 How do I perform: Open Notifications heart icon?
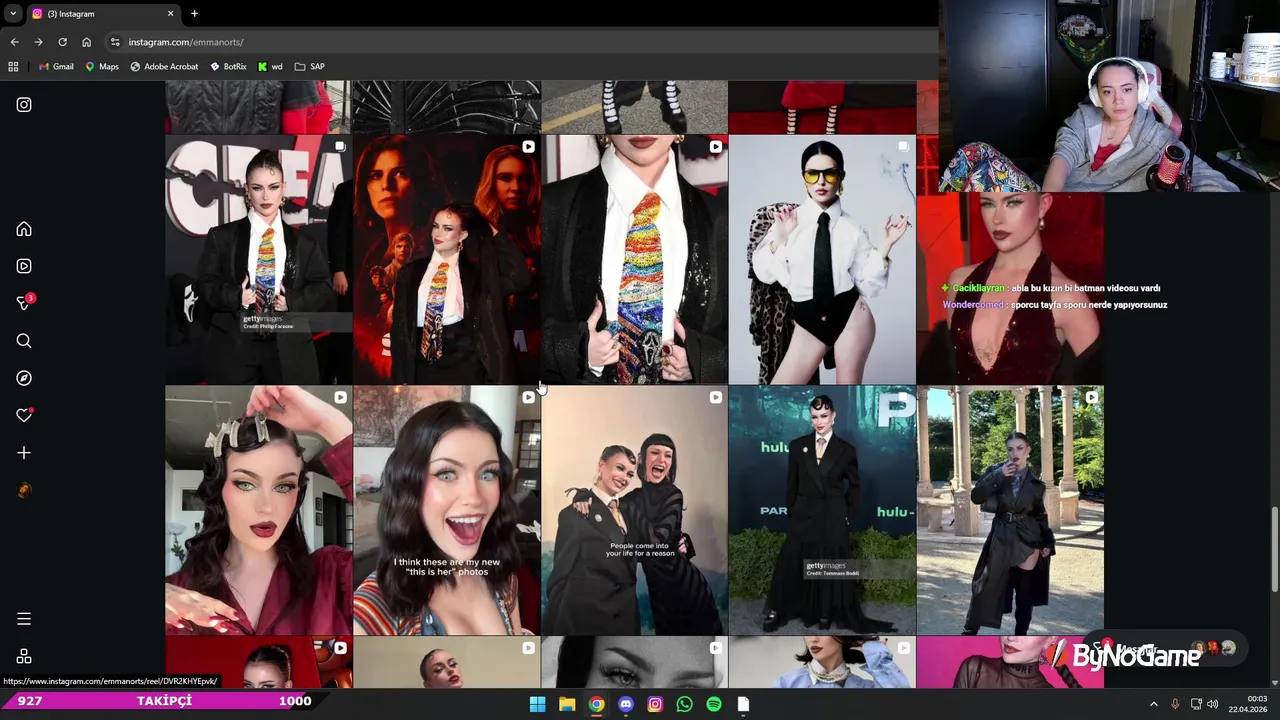coord(24,415)
